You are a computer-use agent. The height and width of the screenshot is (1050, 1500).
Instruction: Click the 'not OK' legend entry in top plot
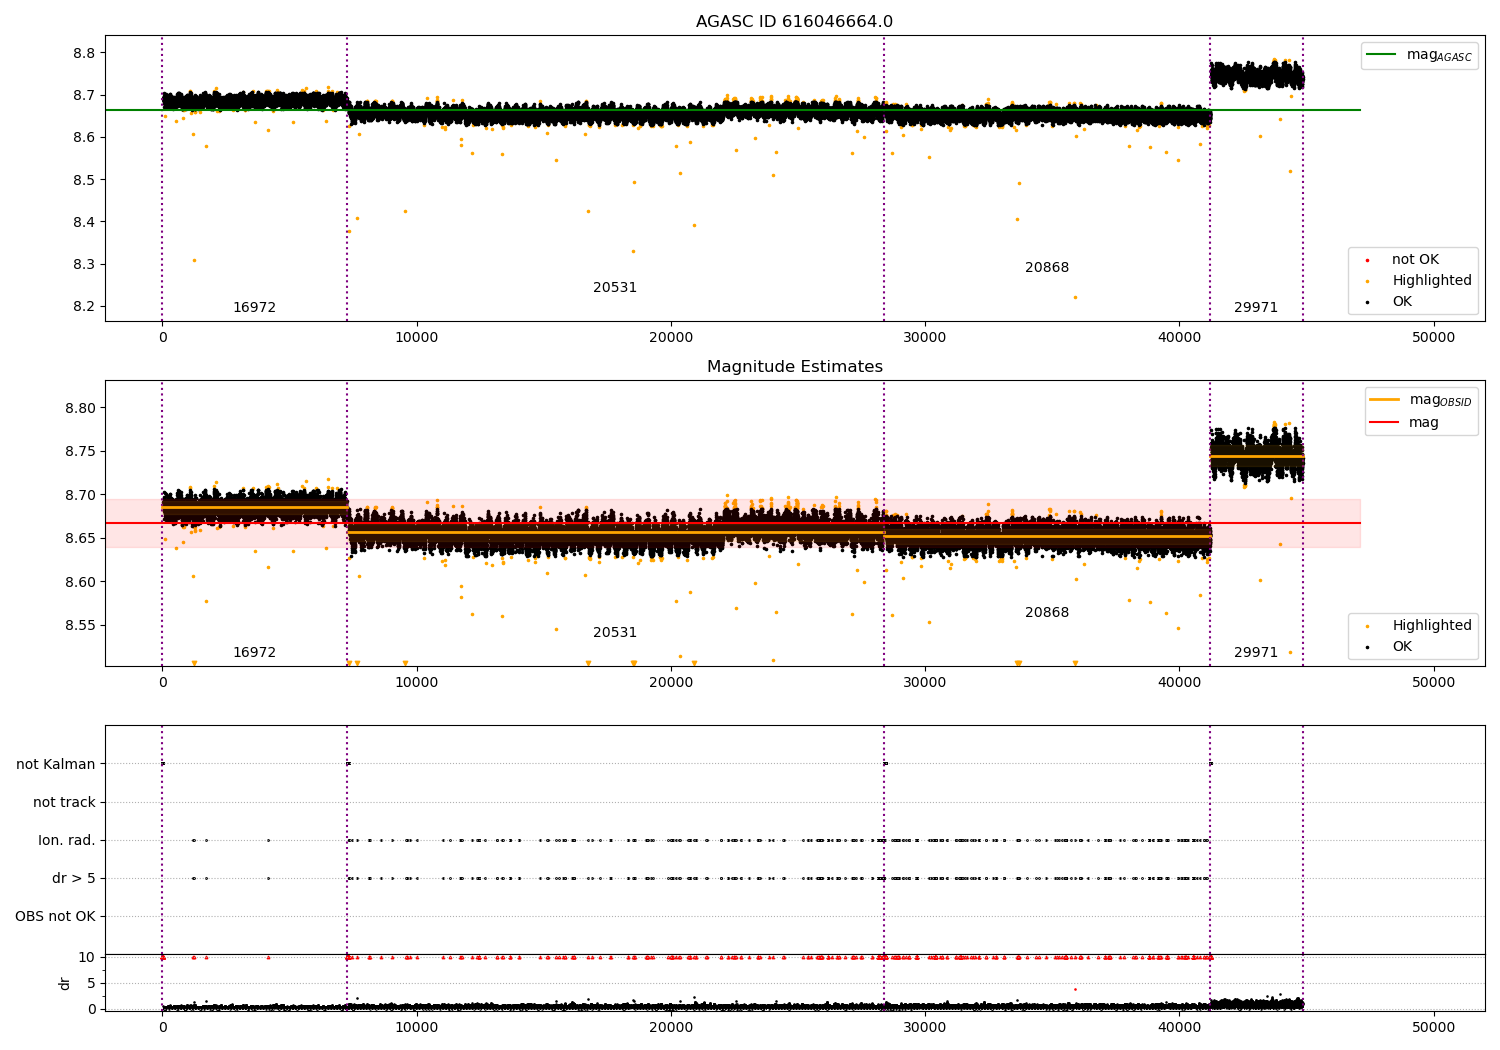pyautogui.click(x=1403, y=260)
